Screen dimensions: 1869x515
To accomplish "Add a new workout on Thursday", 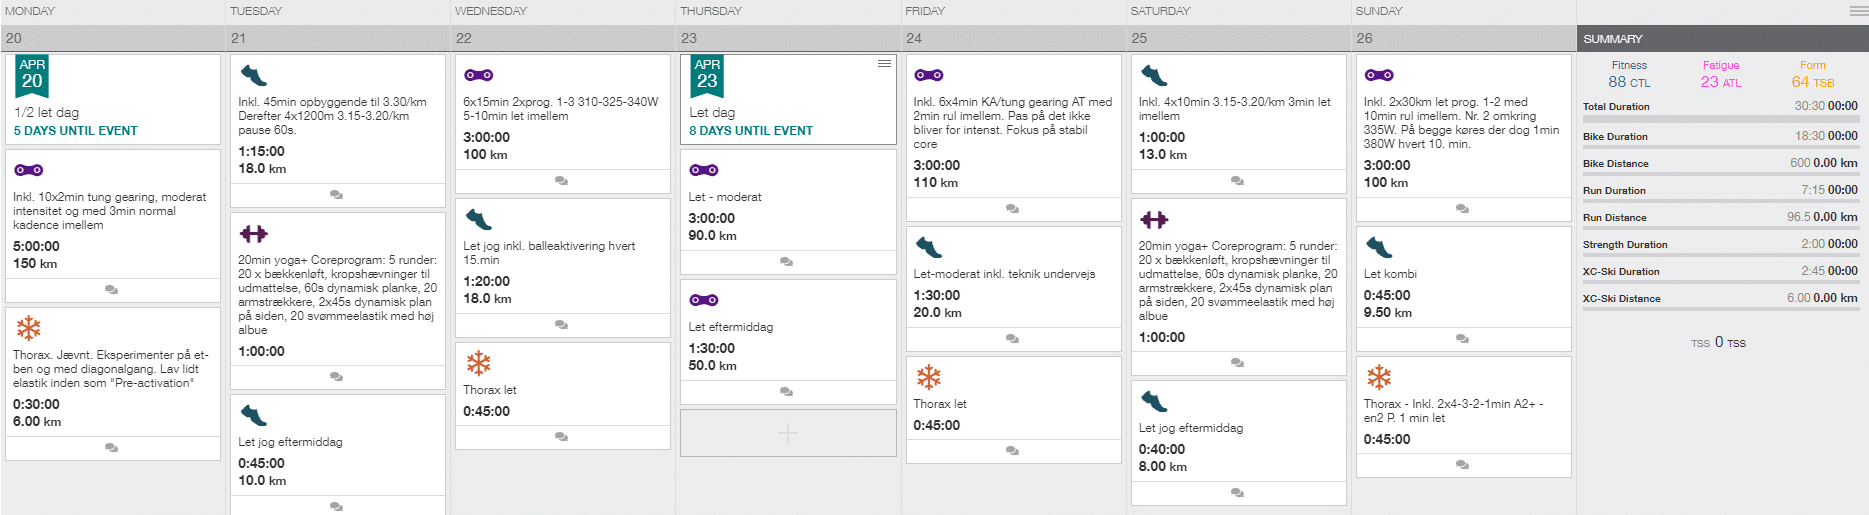I will [x=788, y=433].
